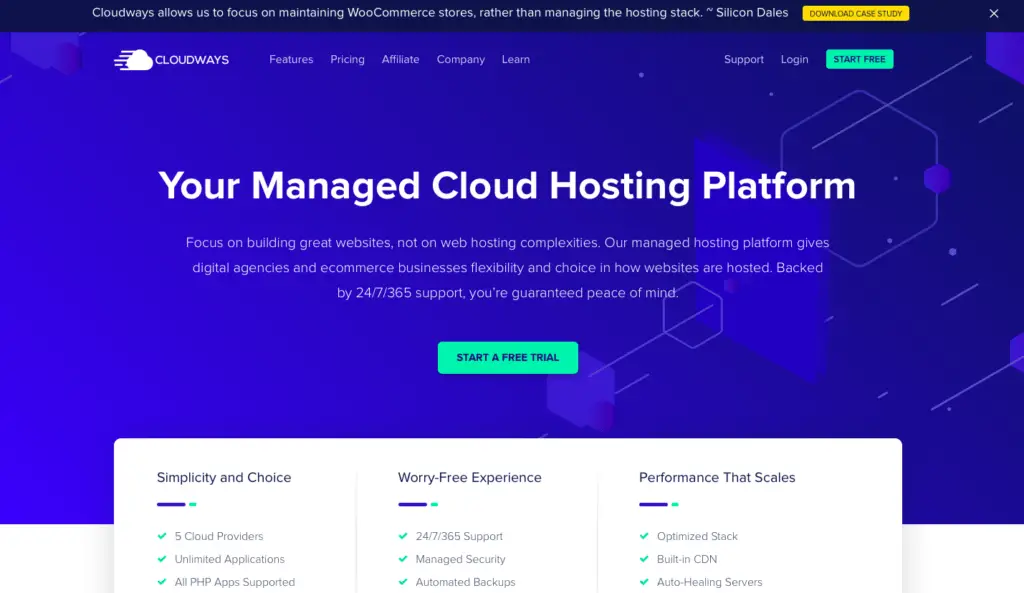Open the Pricing page
Image resolution: width=1024 pixels, height=593 pixels.
[347, 59]
